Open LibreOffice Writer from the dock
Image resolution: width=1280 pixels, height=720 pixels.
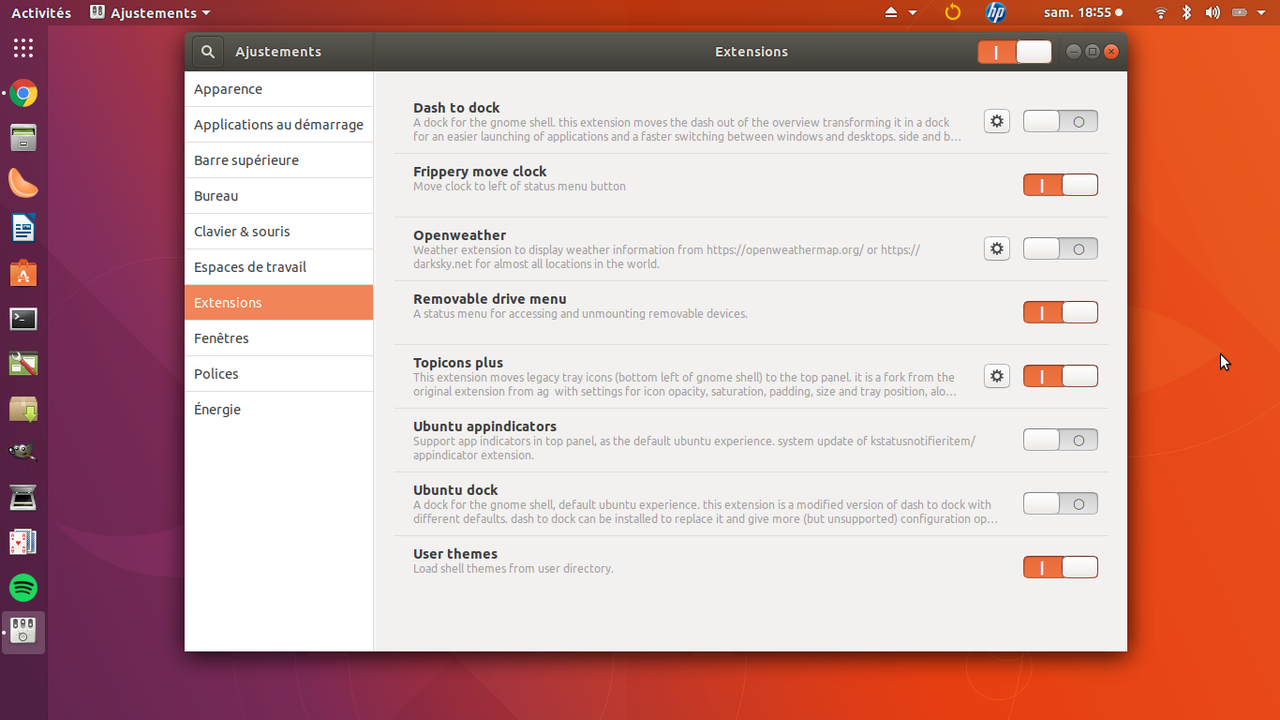23,228
